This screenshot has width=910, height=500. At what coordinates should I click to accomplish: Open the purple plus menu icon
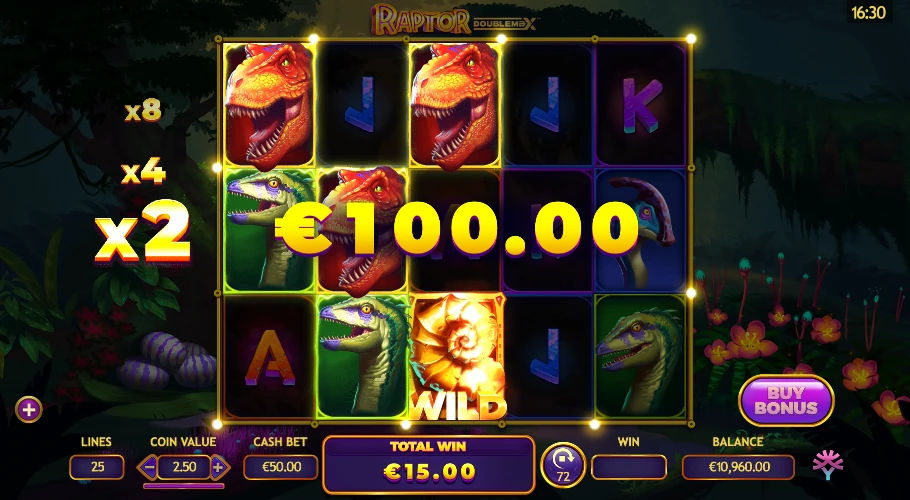click(x=28, y=410)
